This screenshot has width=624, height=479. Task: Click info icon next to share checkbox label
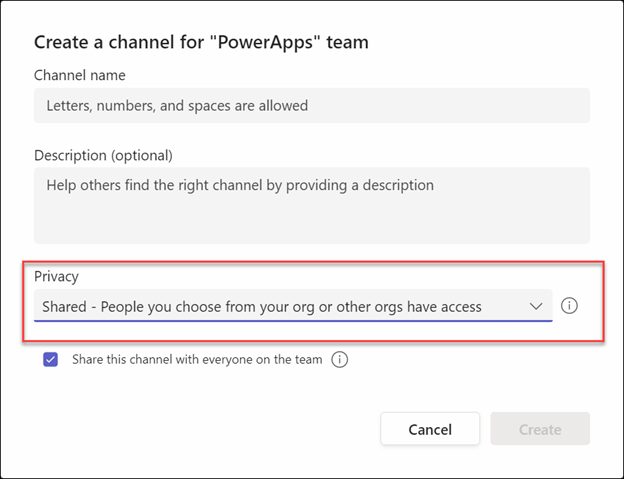click(340, 360)
